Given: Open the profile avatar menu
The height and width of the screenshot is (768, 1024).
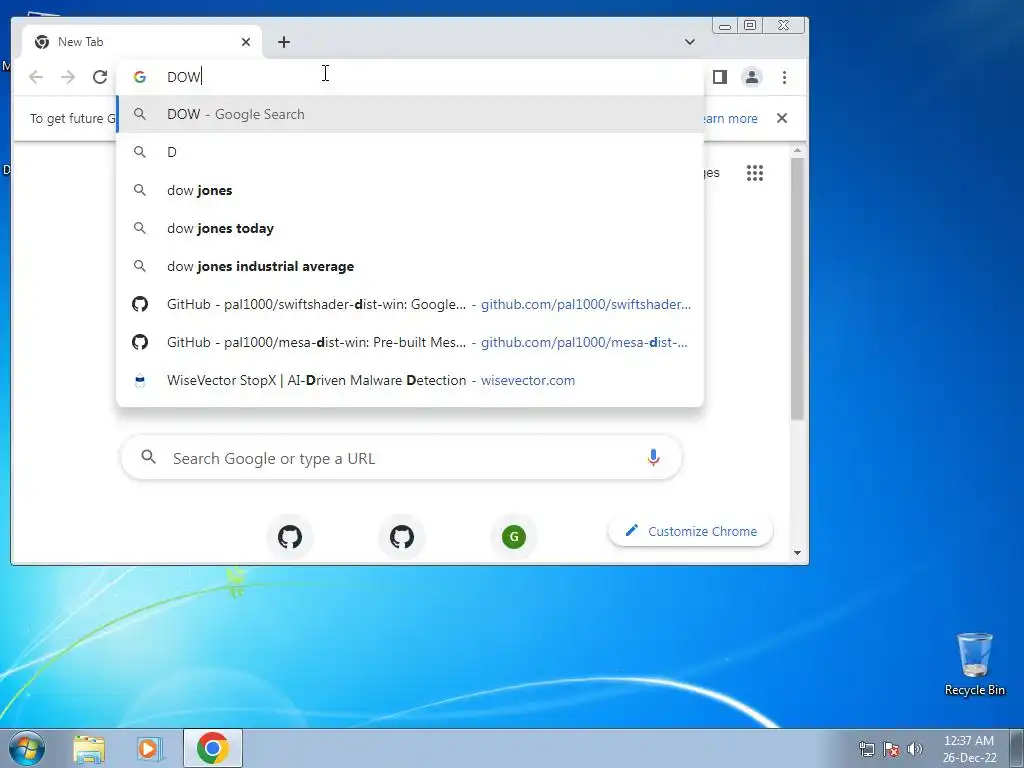Looking at the screenshot, I should tap(752, 77).
